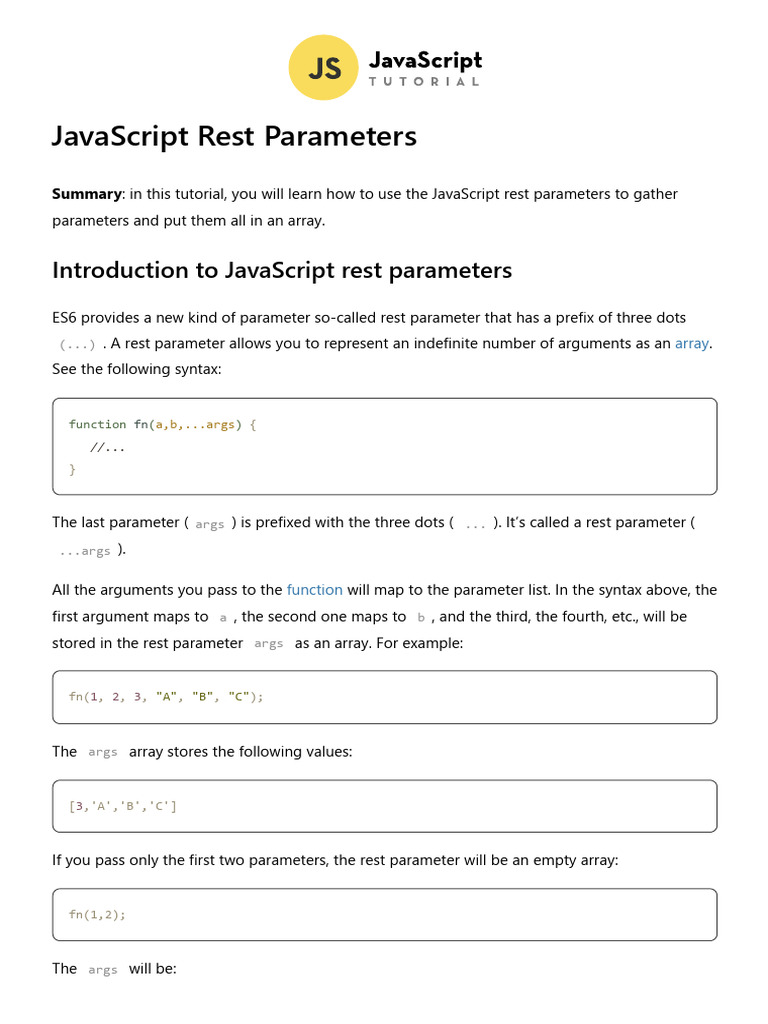Click the inline code letter "b"
Viewport: 768px width, 1024px height.
point(421,618)
